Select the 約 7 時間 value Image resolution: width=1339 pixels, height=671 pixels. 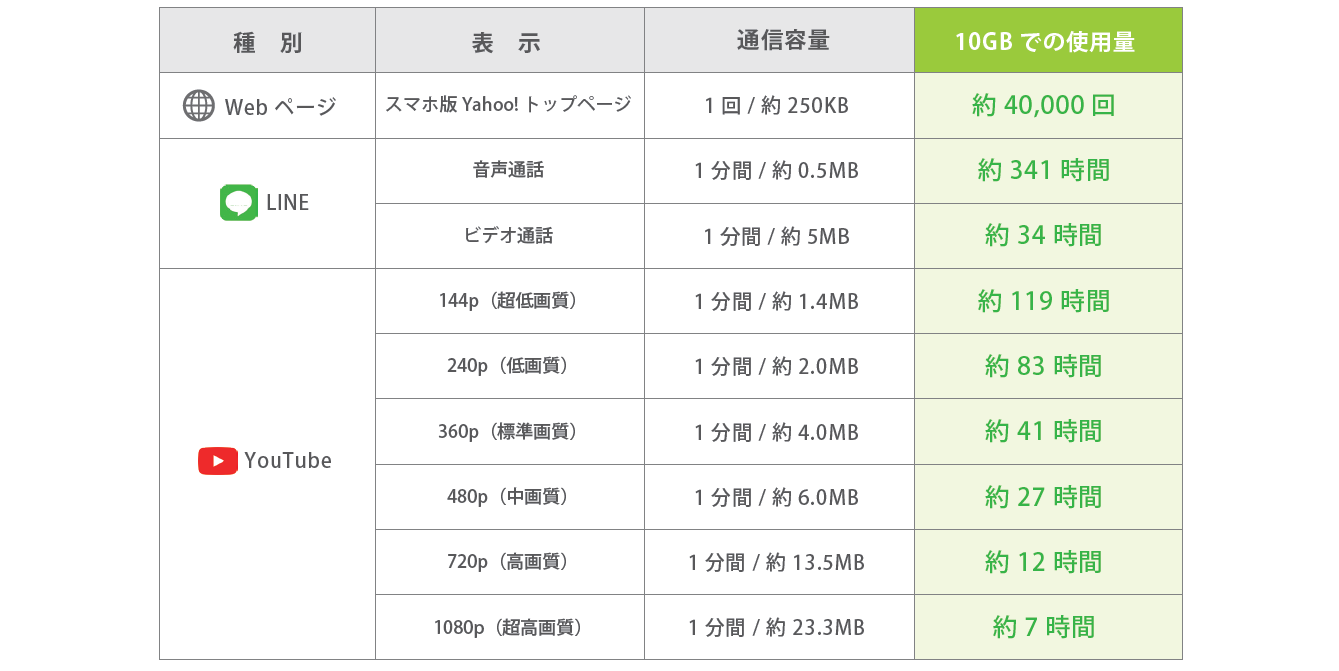(x=1044, y=628)
